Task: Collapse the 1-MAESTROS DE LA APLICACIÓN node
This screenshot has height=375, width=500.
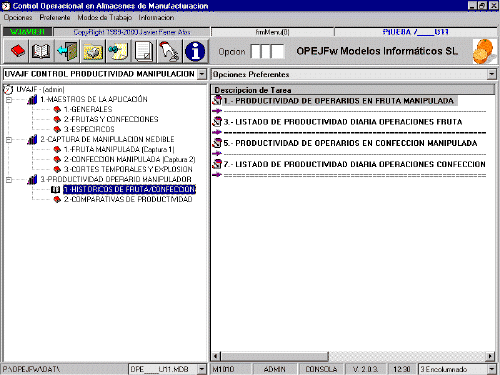Action: (9, 100)
